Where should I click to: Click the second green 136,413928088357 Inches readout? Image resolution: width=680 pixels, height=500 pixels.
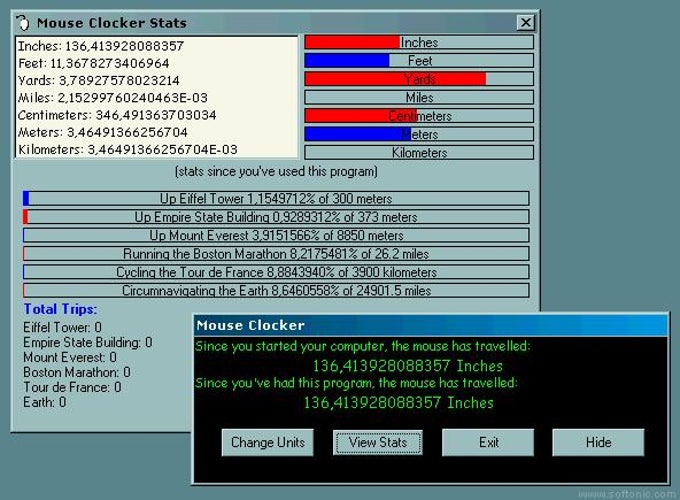coord(398,402)
